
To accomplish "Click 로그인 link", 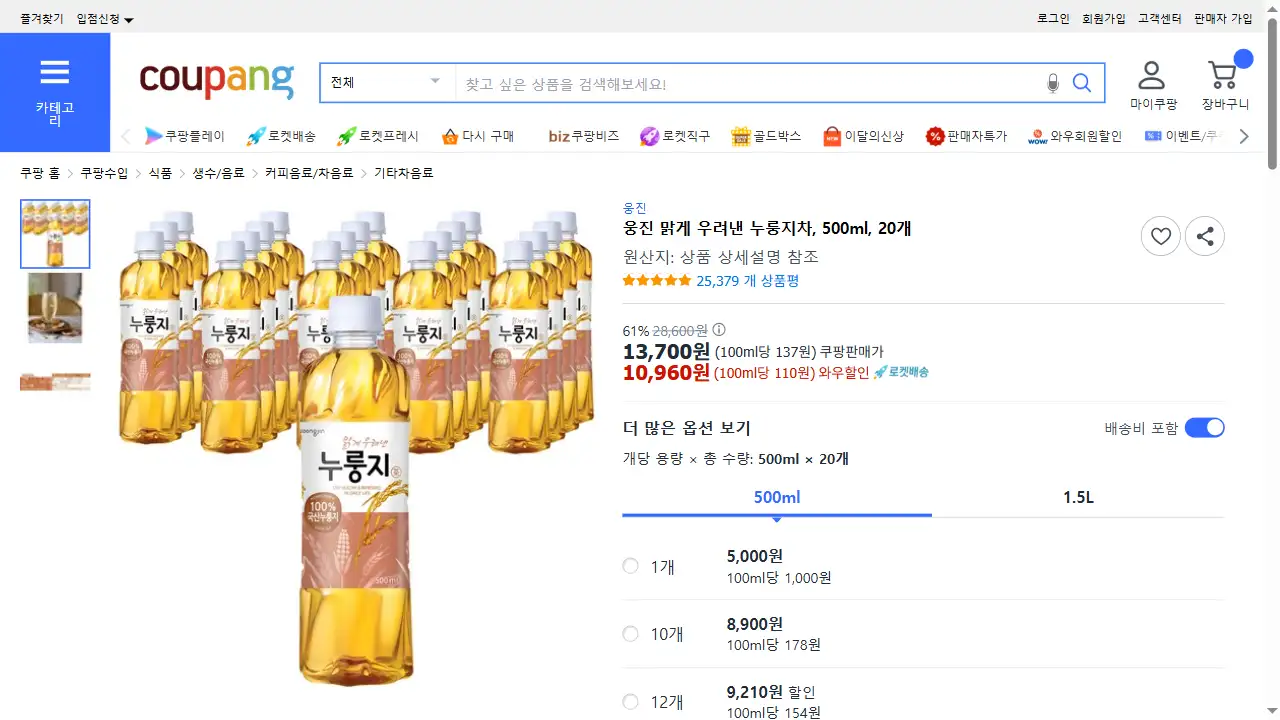I will pyautogui.click(x=1053, y=19).
